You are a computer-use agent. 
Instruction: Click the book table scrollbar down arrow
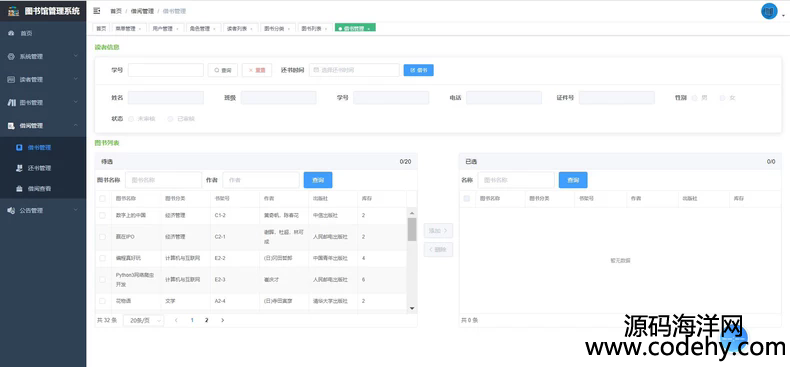tap(412, 308)
